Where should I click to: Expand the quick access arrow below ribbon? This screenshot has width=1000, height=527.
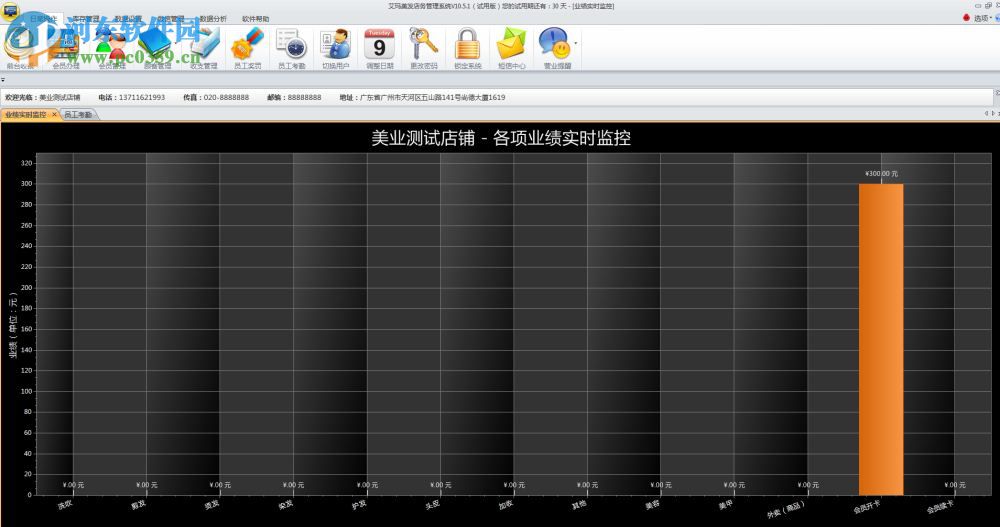(4, 81)
